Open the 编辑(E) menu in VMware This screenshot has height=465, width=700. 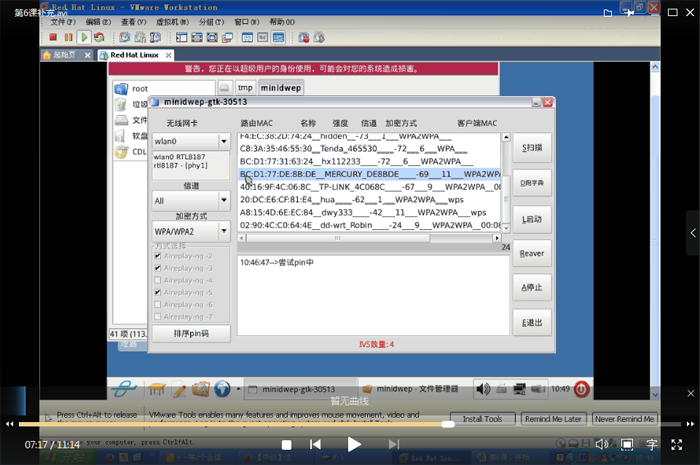pyautogui.click(x=98, y=21)
